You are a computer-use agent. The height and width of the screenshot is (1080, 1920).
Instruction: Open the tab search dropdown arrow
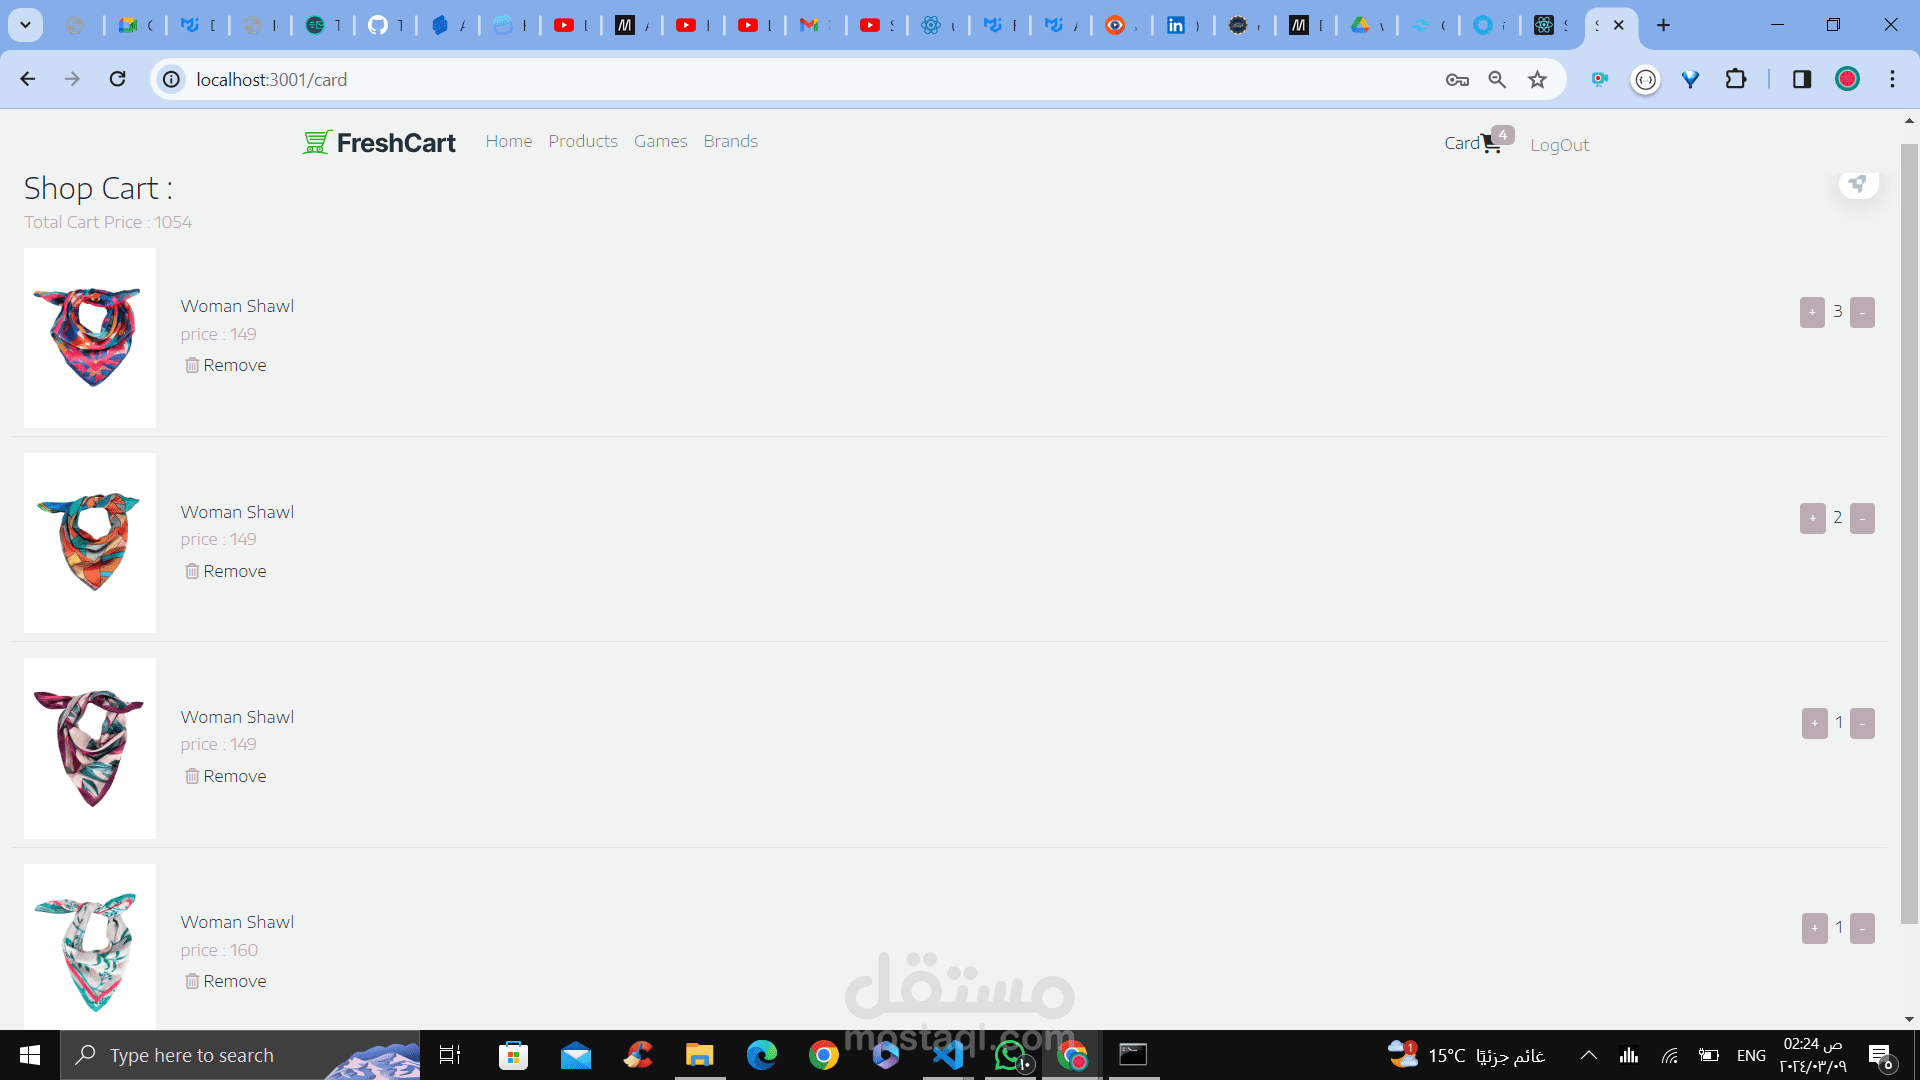click(25, 25)
